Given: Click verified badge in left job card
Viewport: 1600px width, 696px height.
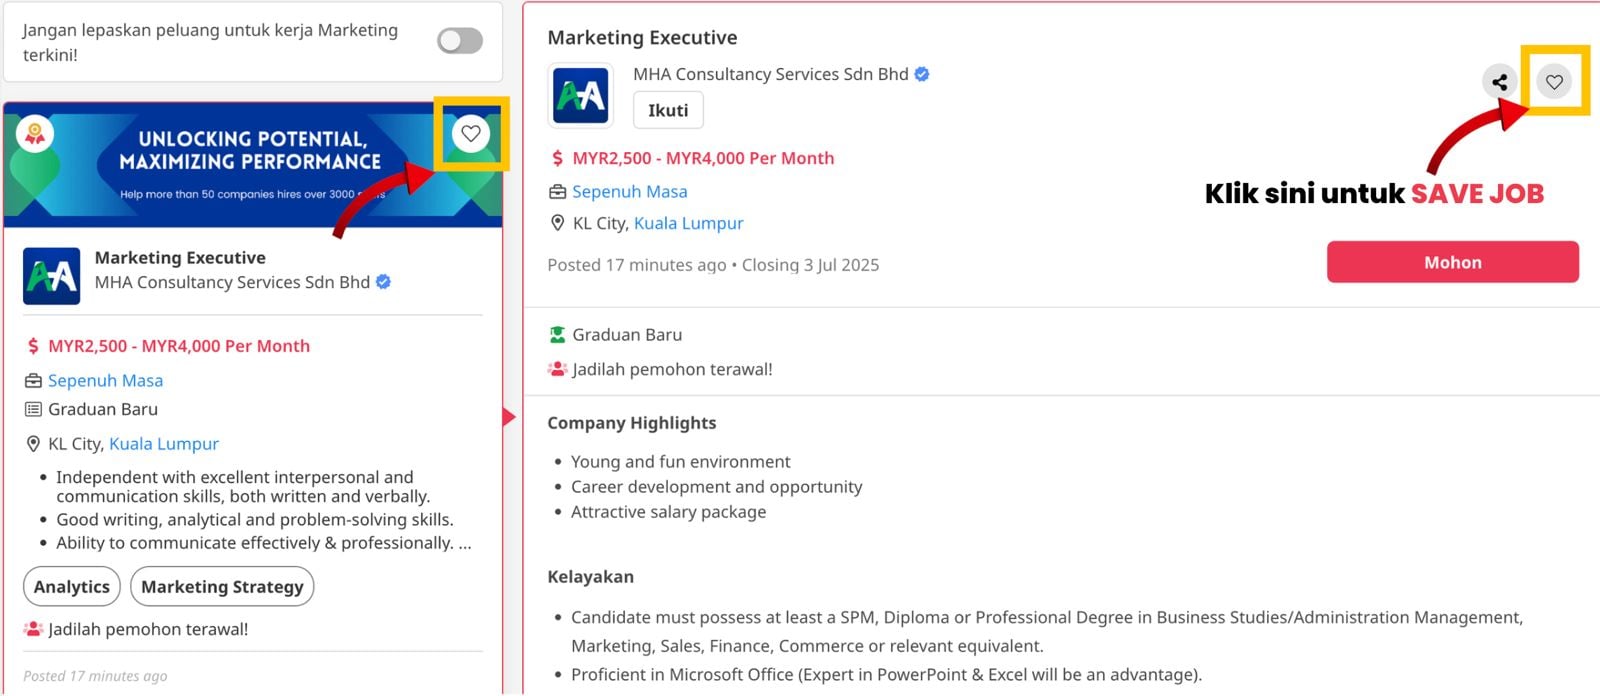Looking at the screenshot, I should pyautogui.click(x=383, y=282).
